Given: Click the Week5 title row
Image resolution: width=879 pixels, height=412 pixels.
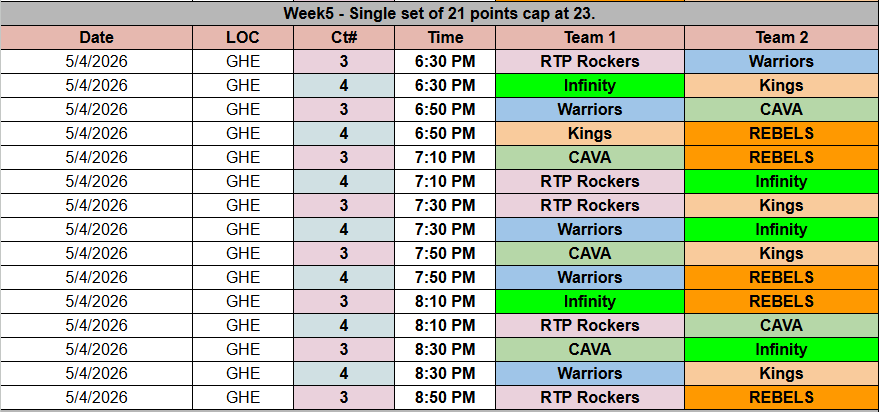Looking at the screenshot, I should click(x=439, y=14).
